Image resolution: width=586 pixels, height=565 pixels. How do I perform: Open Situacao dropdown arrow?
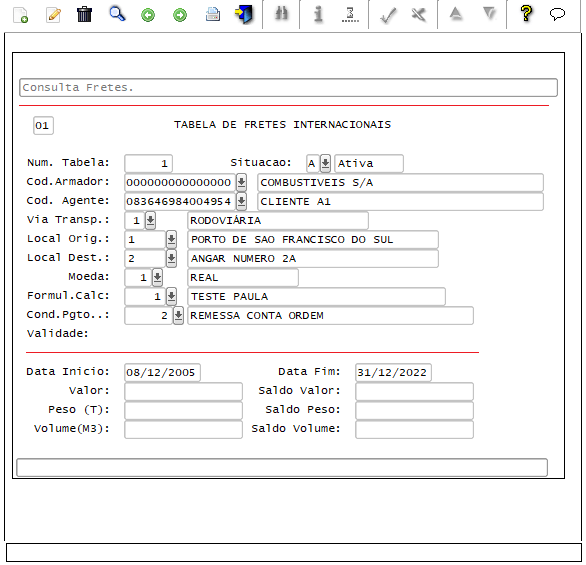[x=326, y=163]
